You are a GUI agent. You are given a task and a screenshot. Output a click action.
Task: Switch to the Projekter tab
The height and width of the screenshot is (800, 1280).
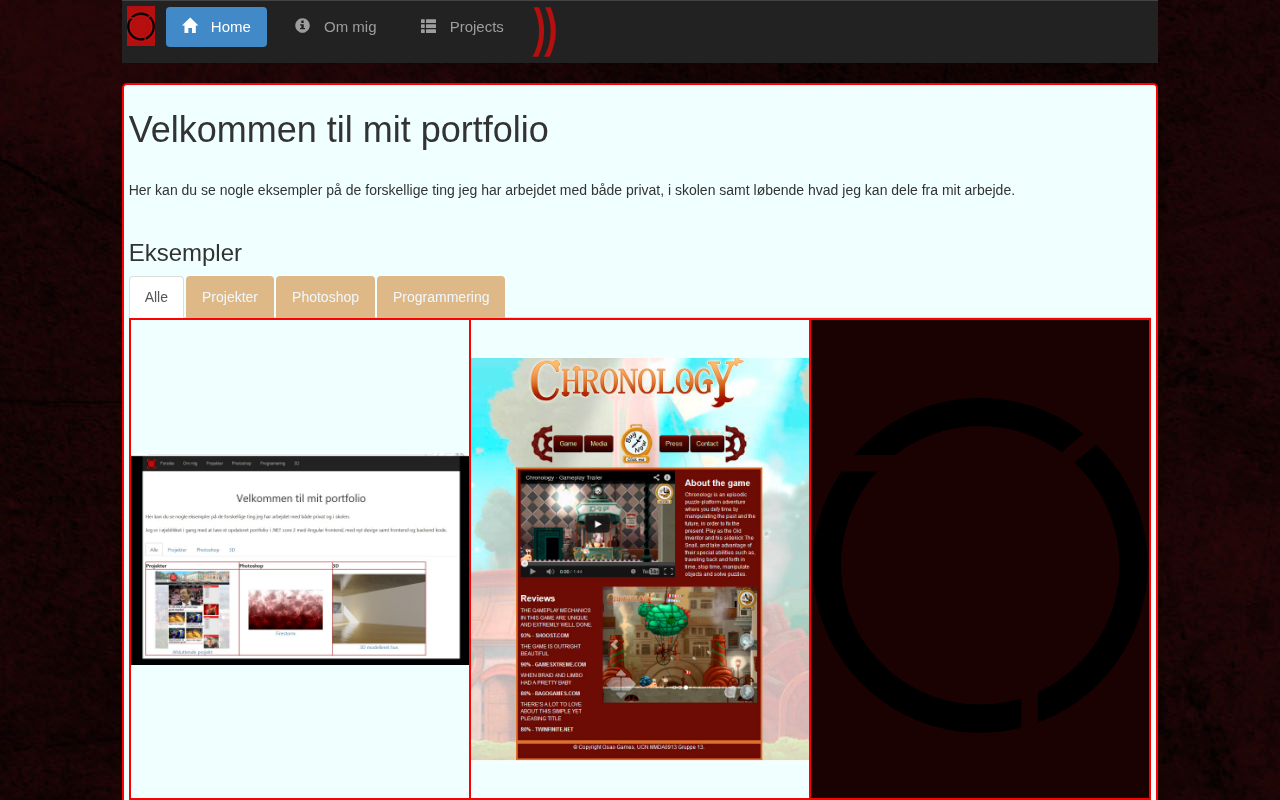230,297
